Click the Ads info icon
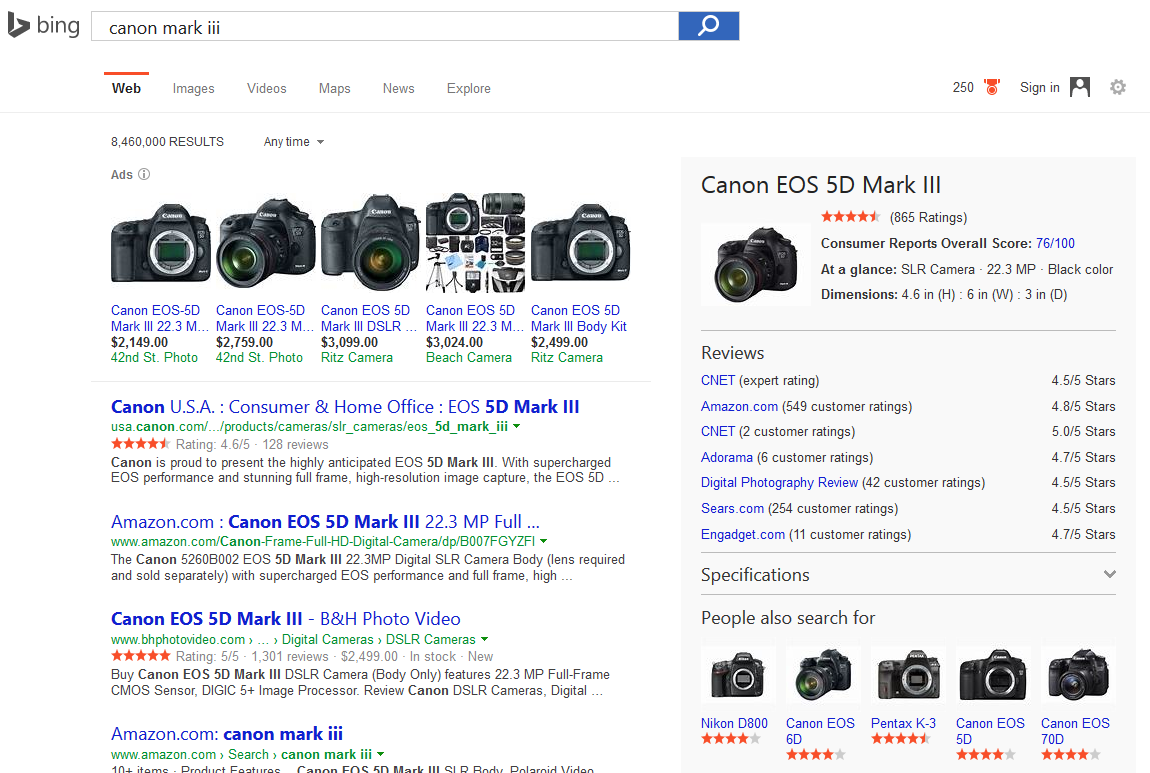The width and height of the screenshot is (1150, 773). pyautogui.click(x=144, y=174)
